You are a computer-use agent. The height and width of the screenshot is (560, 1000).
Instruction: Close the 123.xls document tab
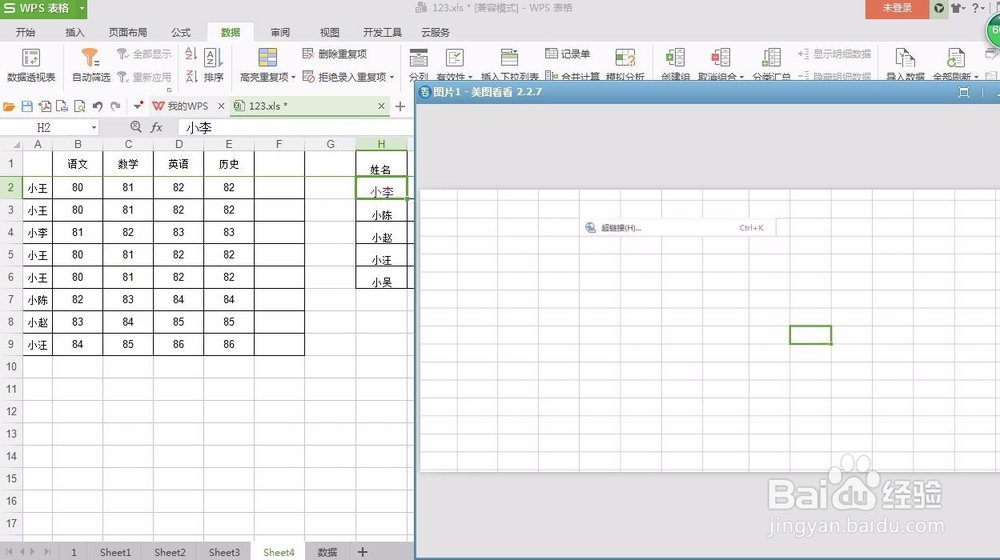[381, 106]
